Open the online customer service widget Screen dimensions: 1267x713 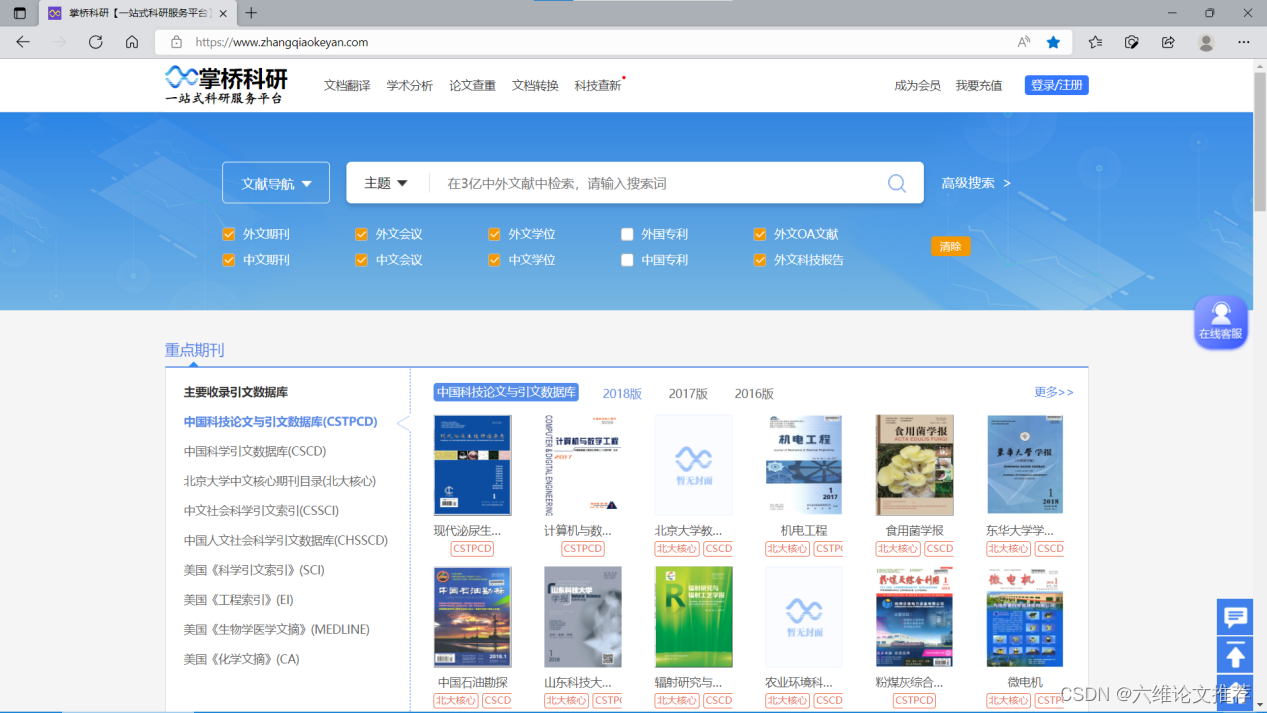[1220, 322]
